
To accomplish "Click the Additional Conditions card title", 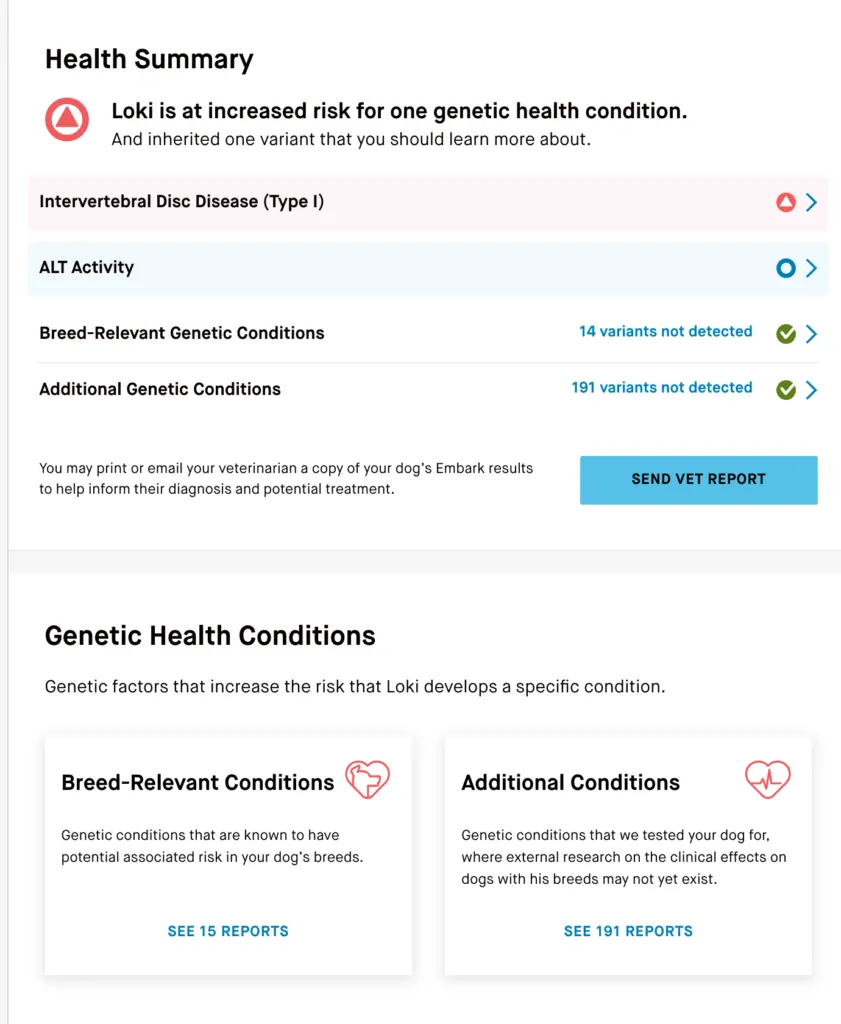I will 570,783.
